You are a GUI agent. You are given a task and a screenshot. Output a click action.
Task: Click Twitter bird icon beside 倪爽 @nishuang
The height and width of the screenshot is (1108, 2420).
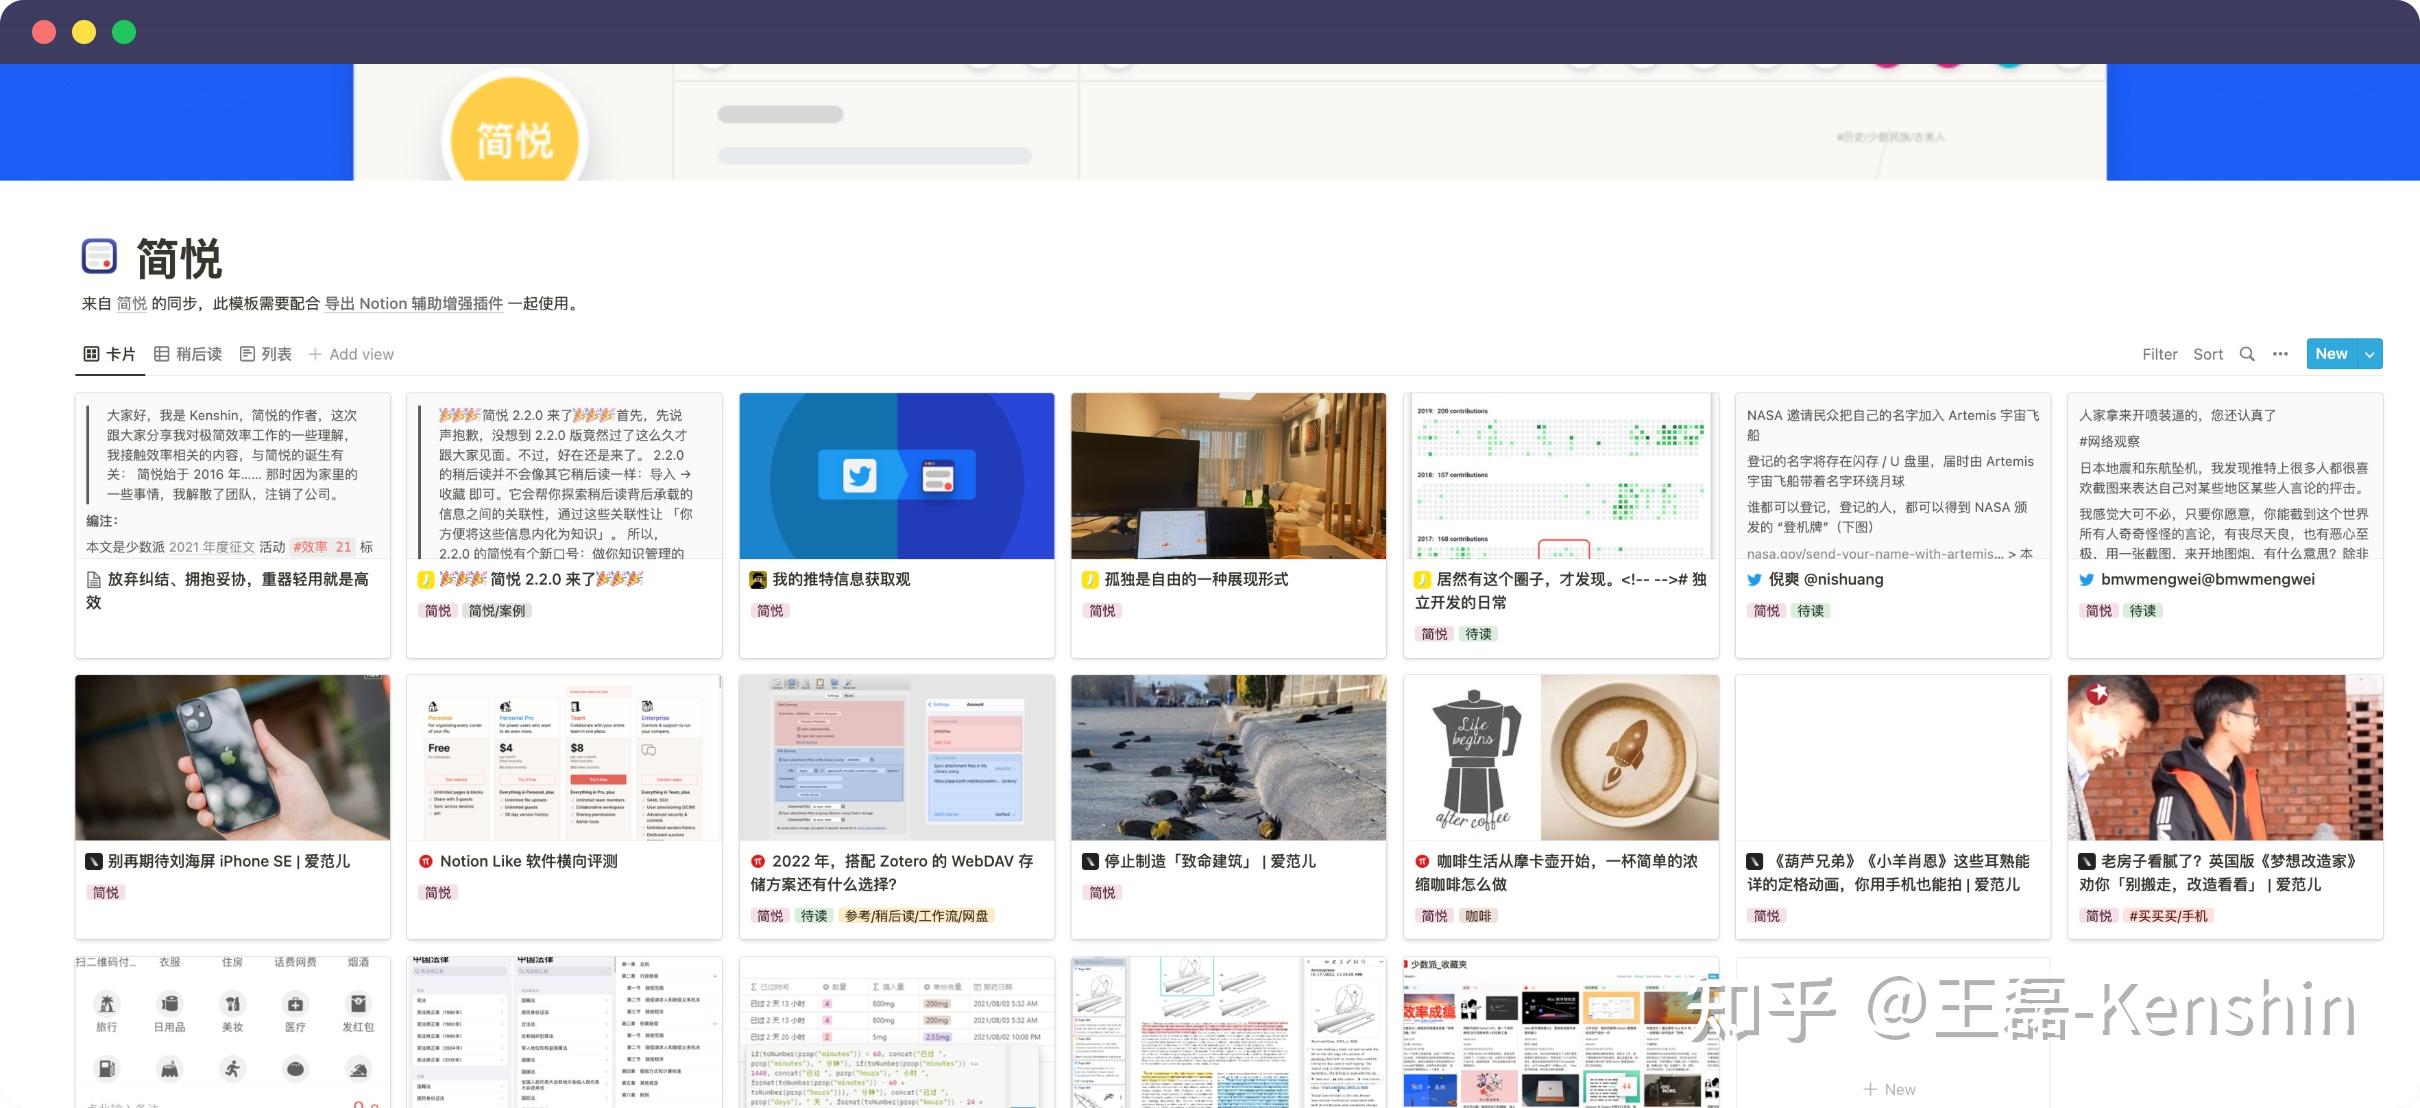(1754, 580)
